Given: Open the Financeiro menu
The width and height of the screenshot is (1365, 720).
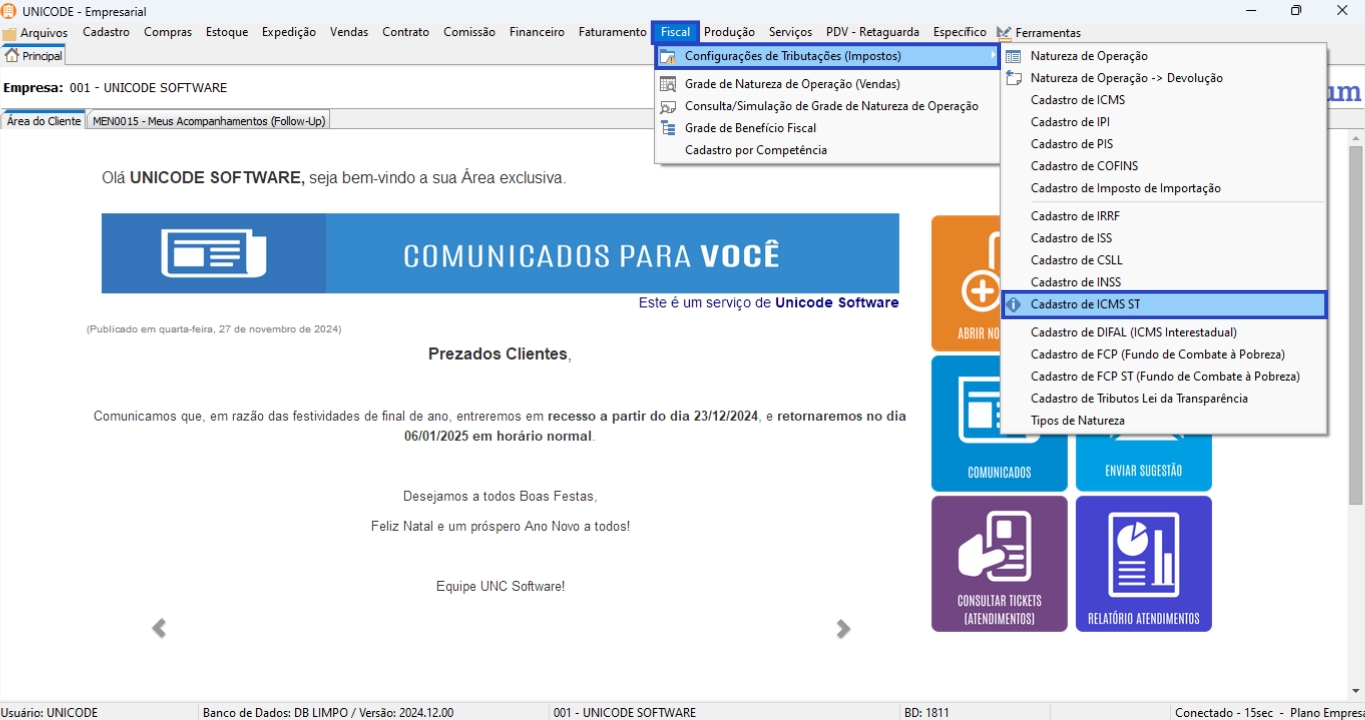Looking at the screenshot, I should (x=536, y=32).
